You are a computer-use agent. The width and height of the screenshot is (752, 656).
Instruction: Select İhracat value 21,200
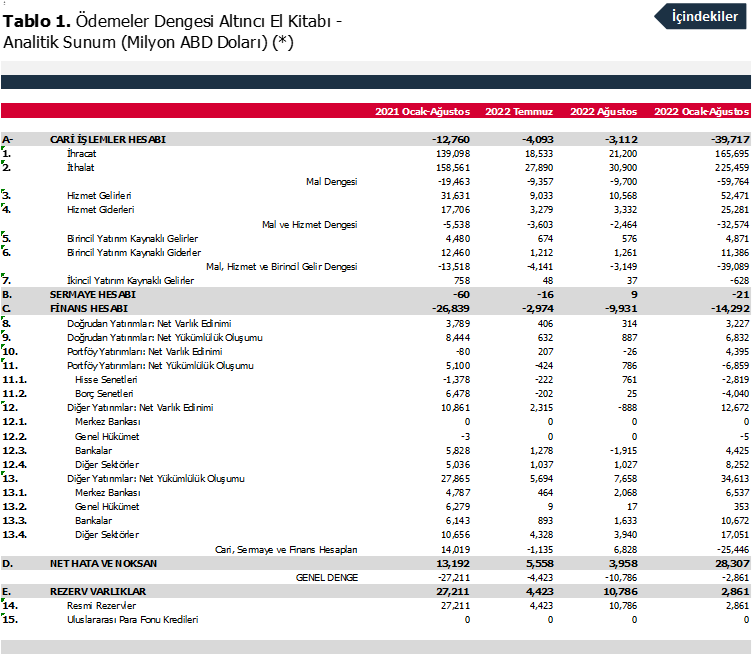[x=623, y=153]
